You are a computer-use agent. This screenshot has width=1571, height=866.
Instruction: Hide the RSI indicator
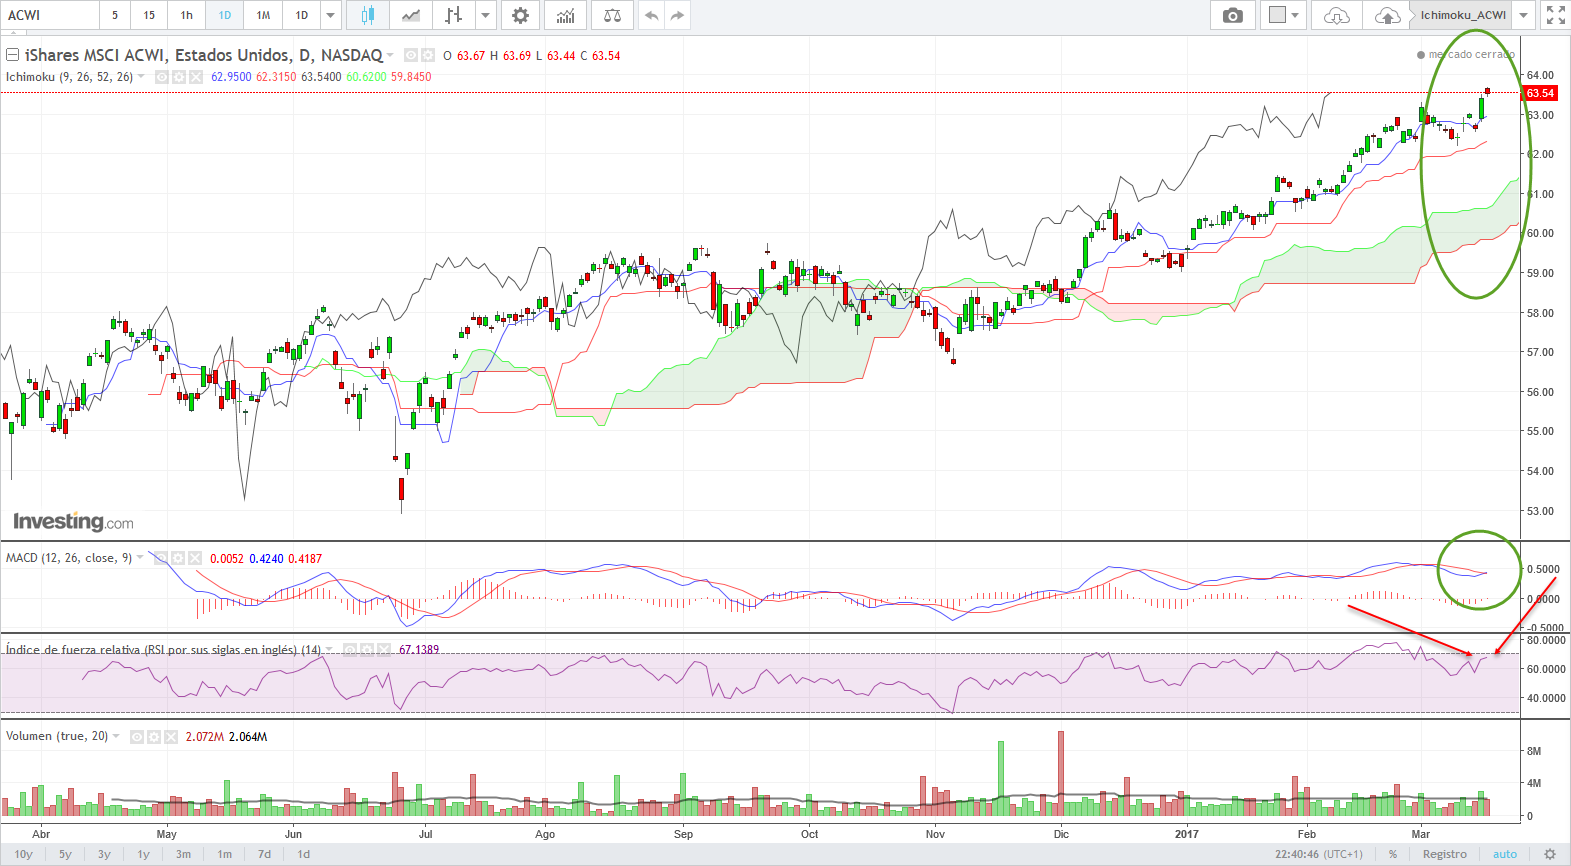350,650
